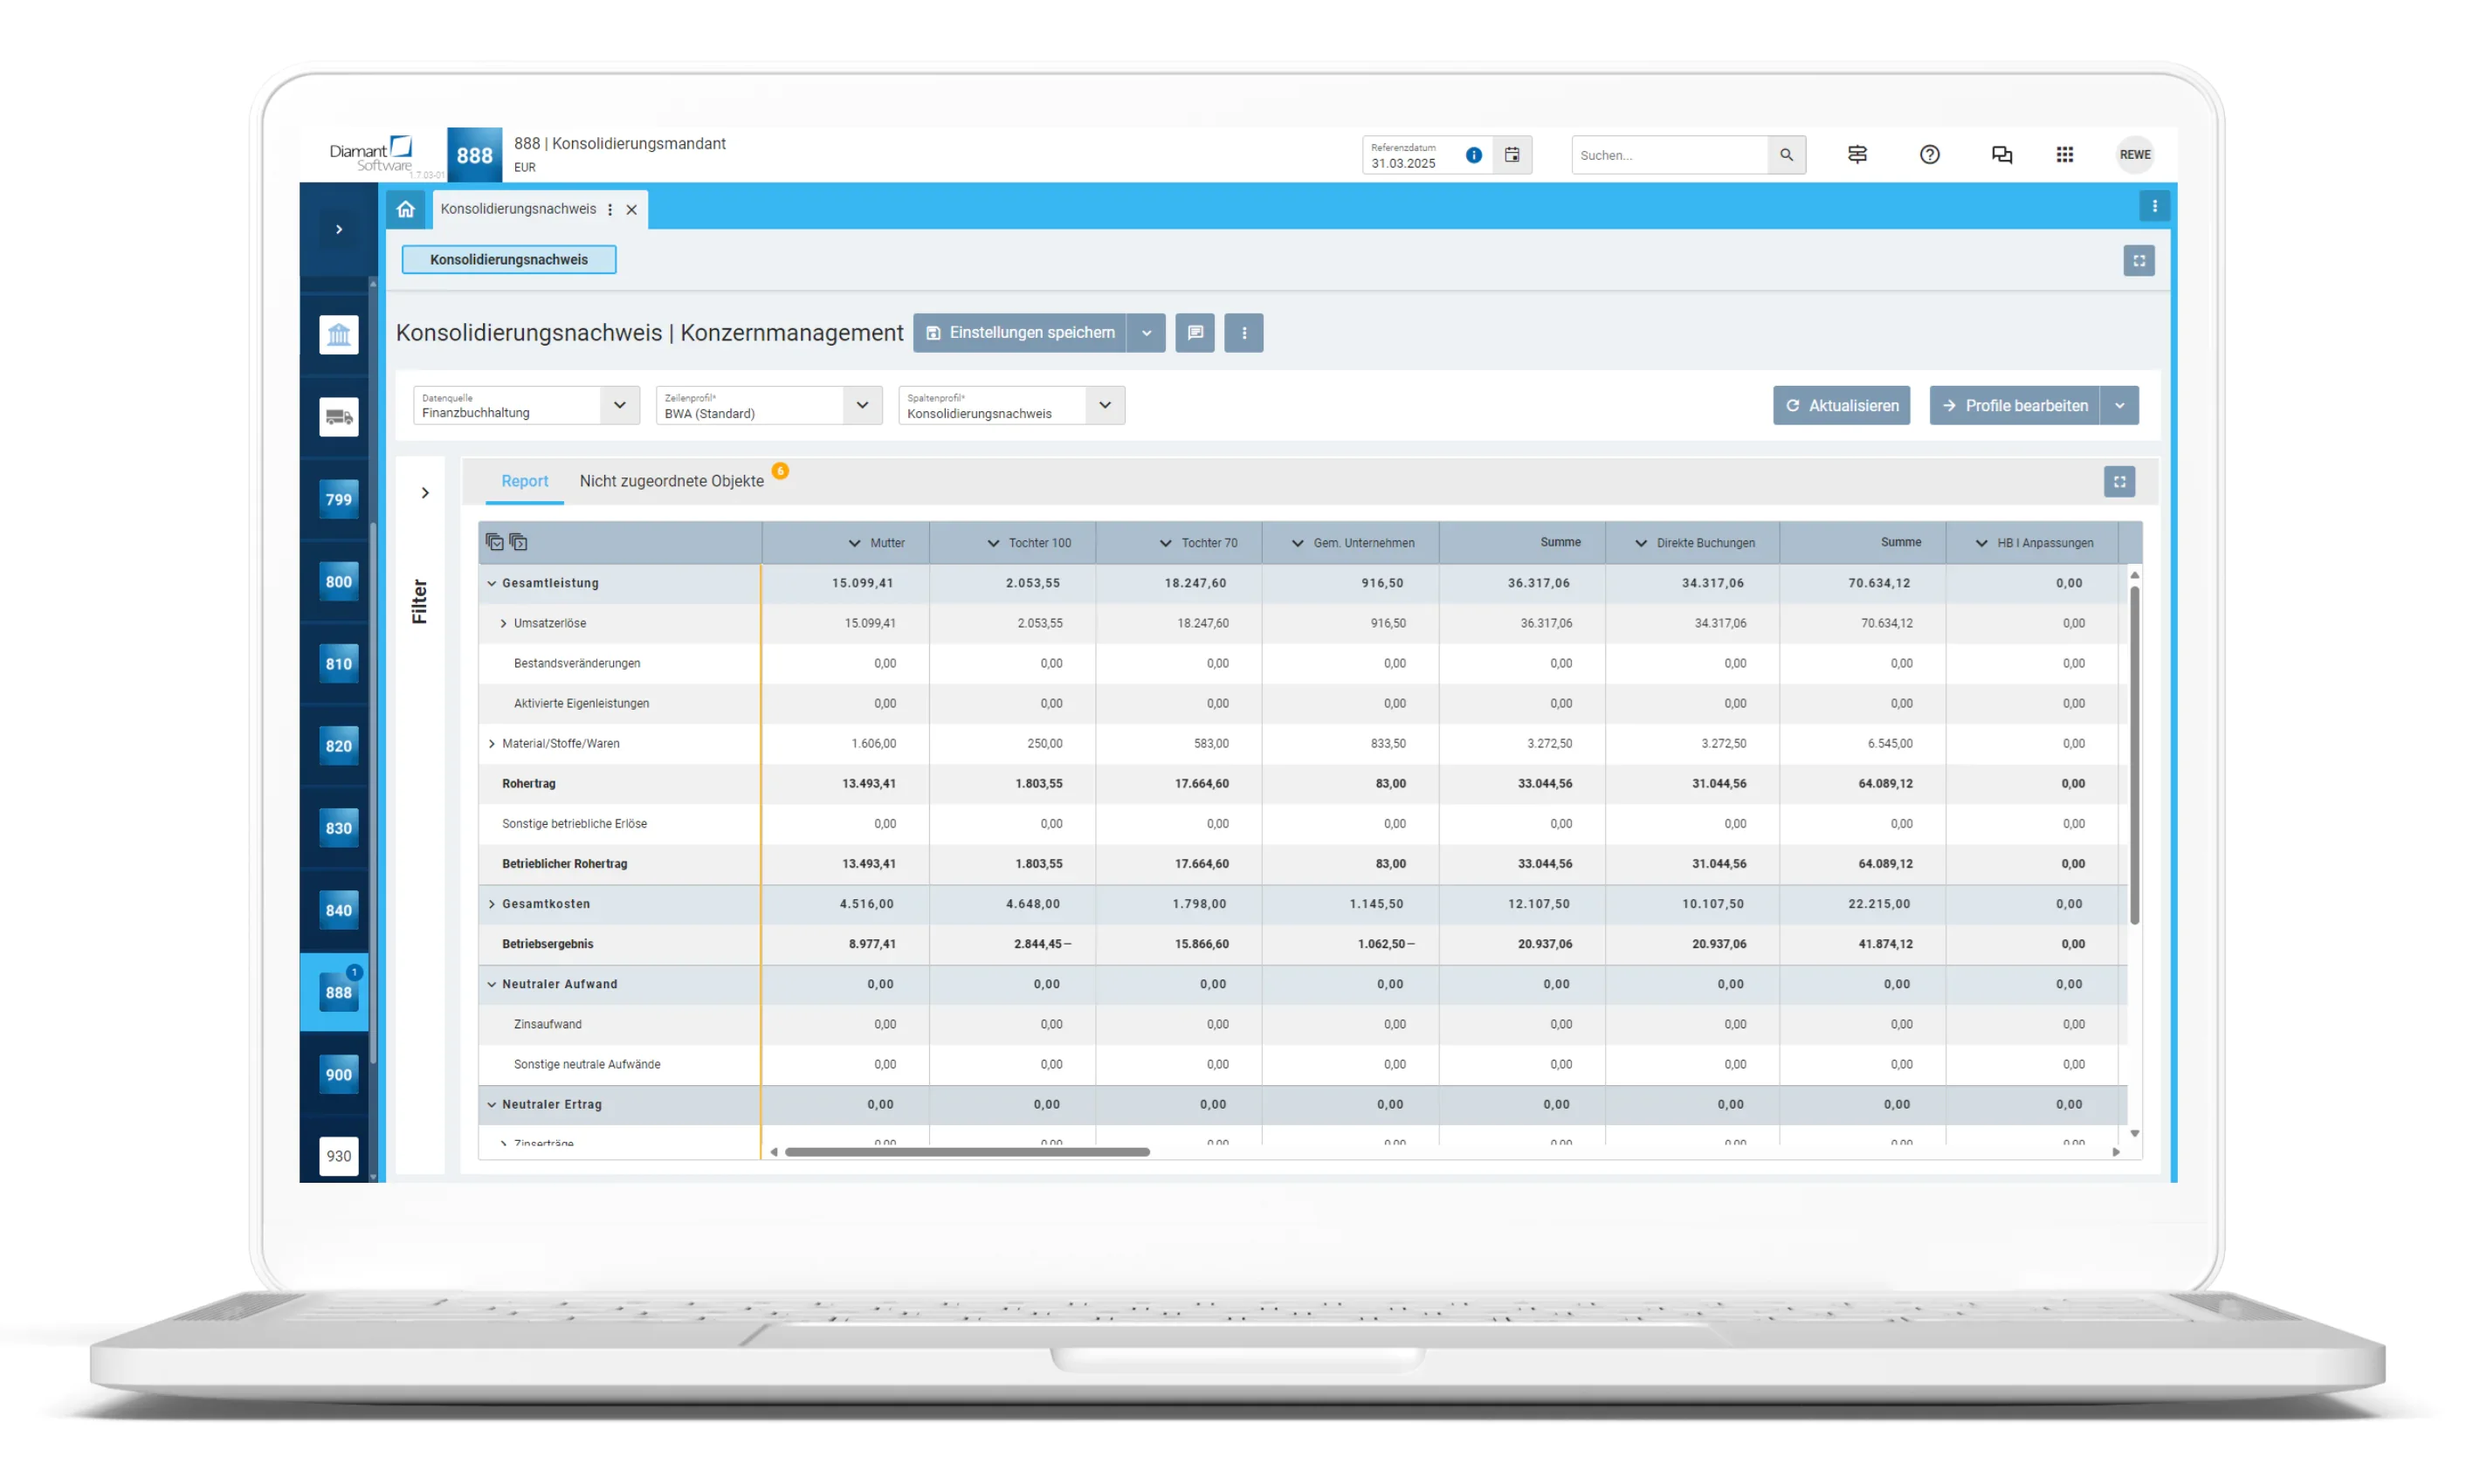Open the chat messages icon
This screenshot has height=1484, width=2473.
[x=2001, y=155]
